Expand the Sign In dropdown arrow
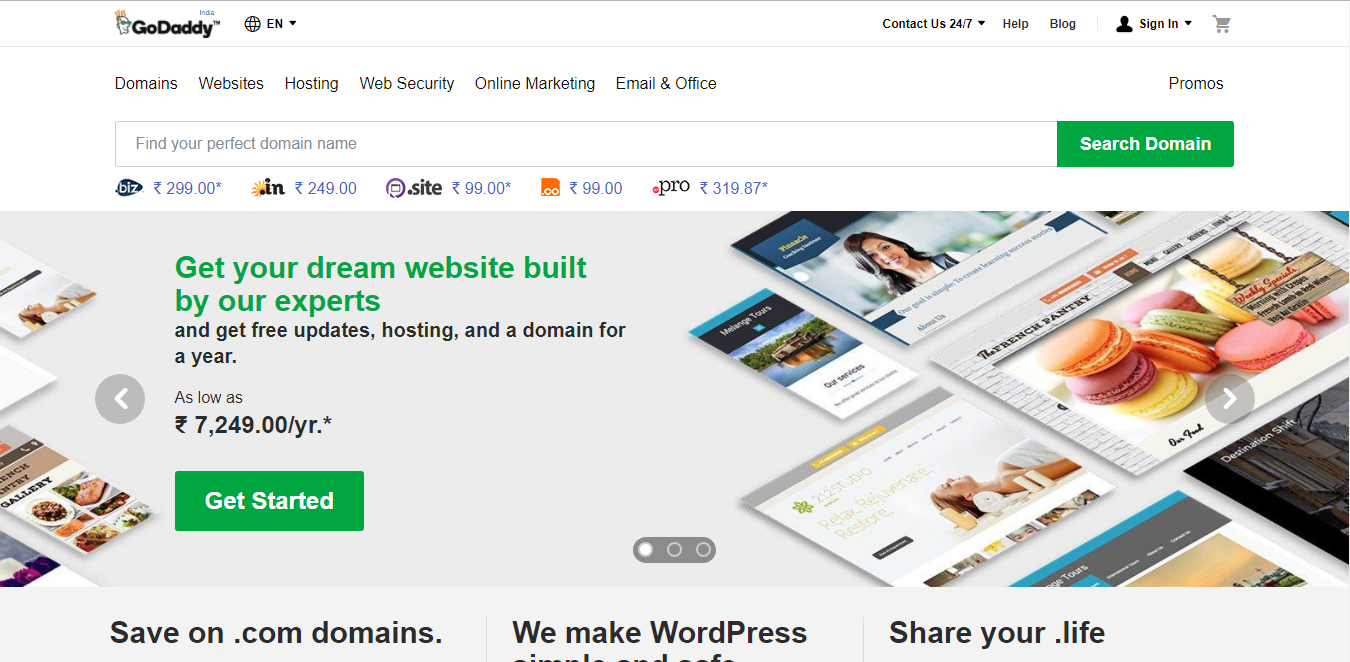1350x662 pixels. coord(1188,24)
